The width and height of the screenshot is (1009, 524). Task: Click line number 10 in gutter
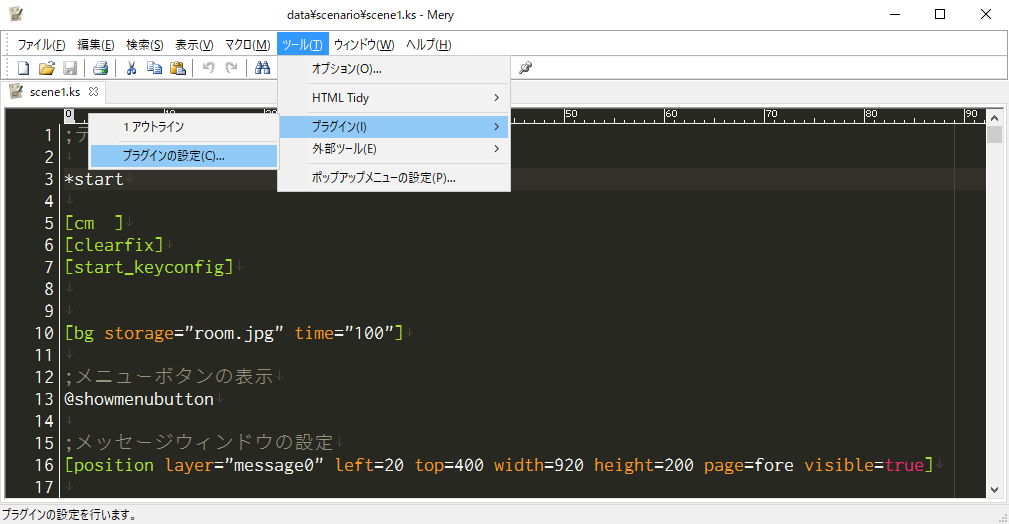tap(44, 333)
